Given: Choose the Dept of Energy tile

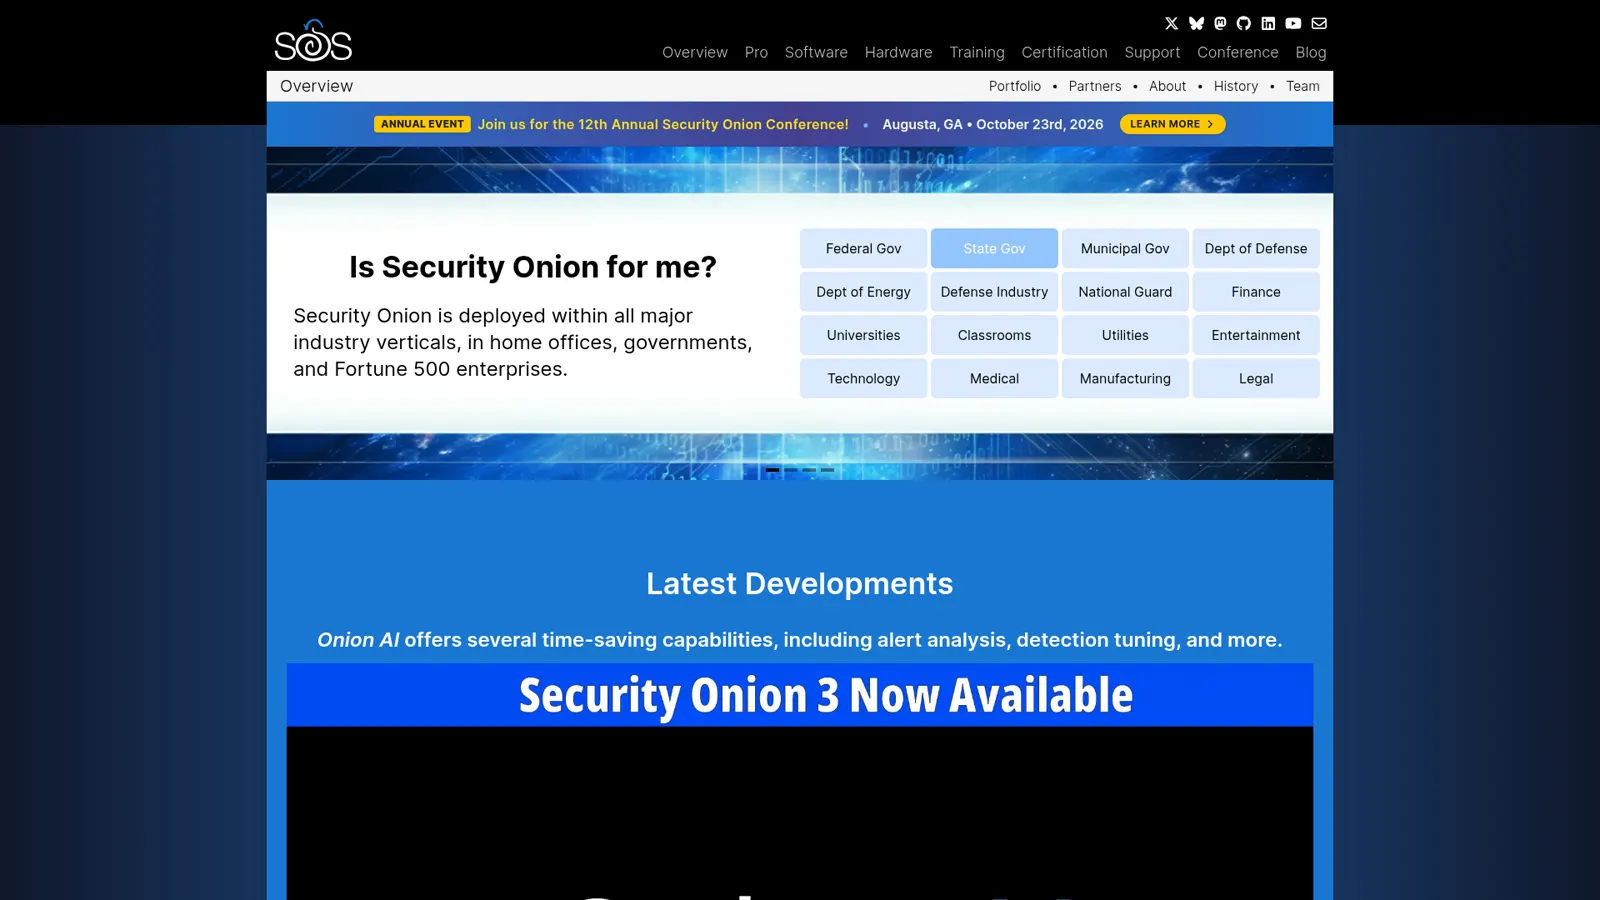Looking at the screenshot, I should pyautogui.click(x=863, y=292).
